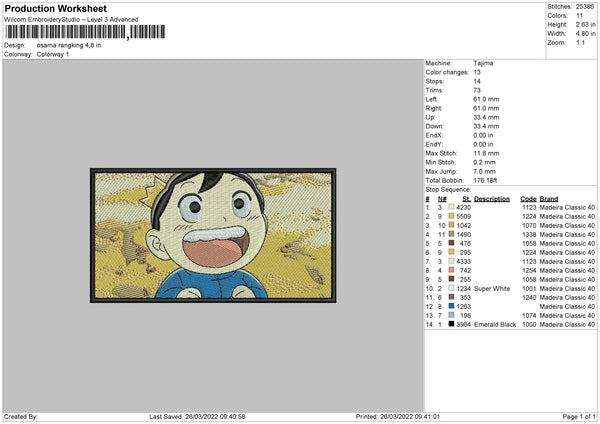Viewport: 600px width, 424px height.
Task: Select the color swatch for stitch count 4230
Action: (x=452, y=207)
